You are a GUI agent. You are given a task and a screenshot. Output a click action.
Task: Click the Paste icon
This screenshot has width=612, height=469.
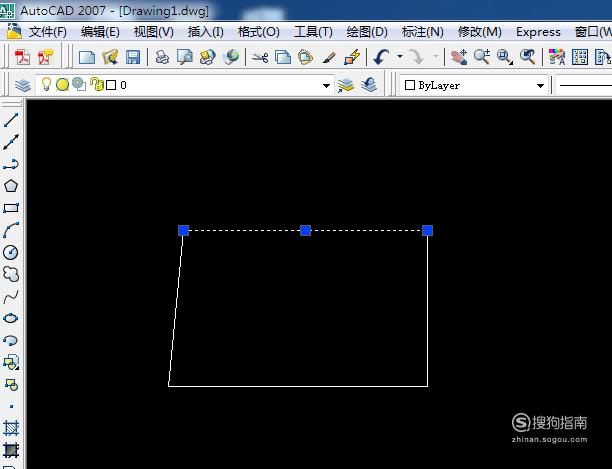305,57
